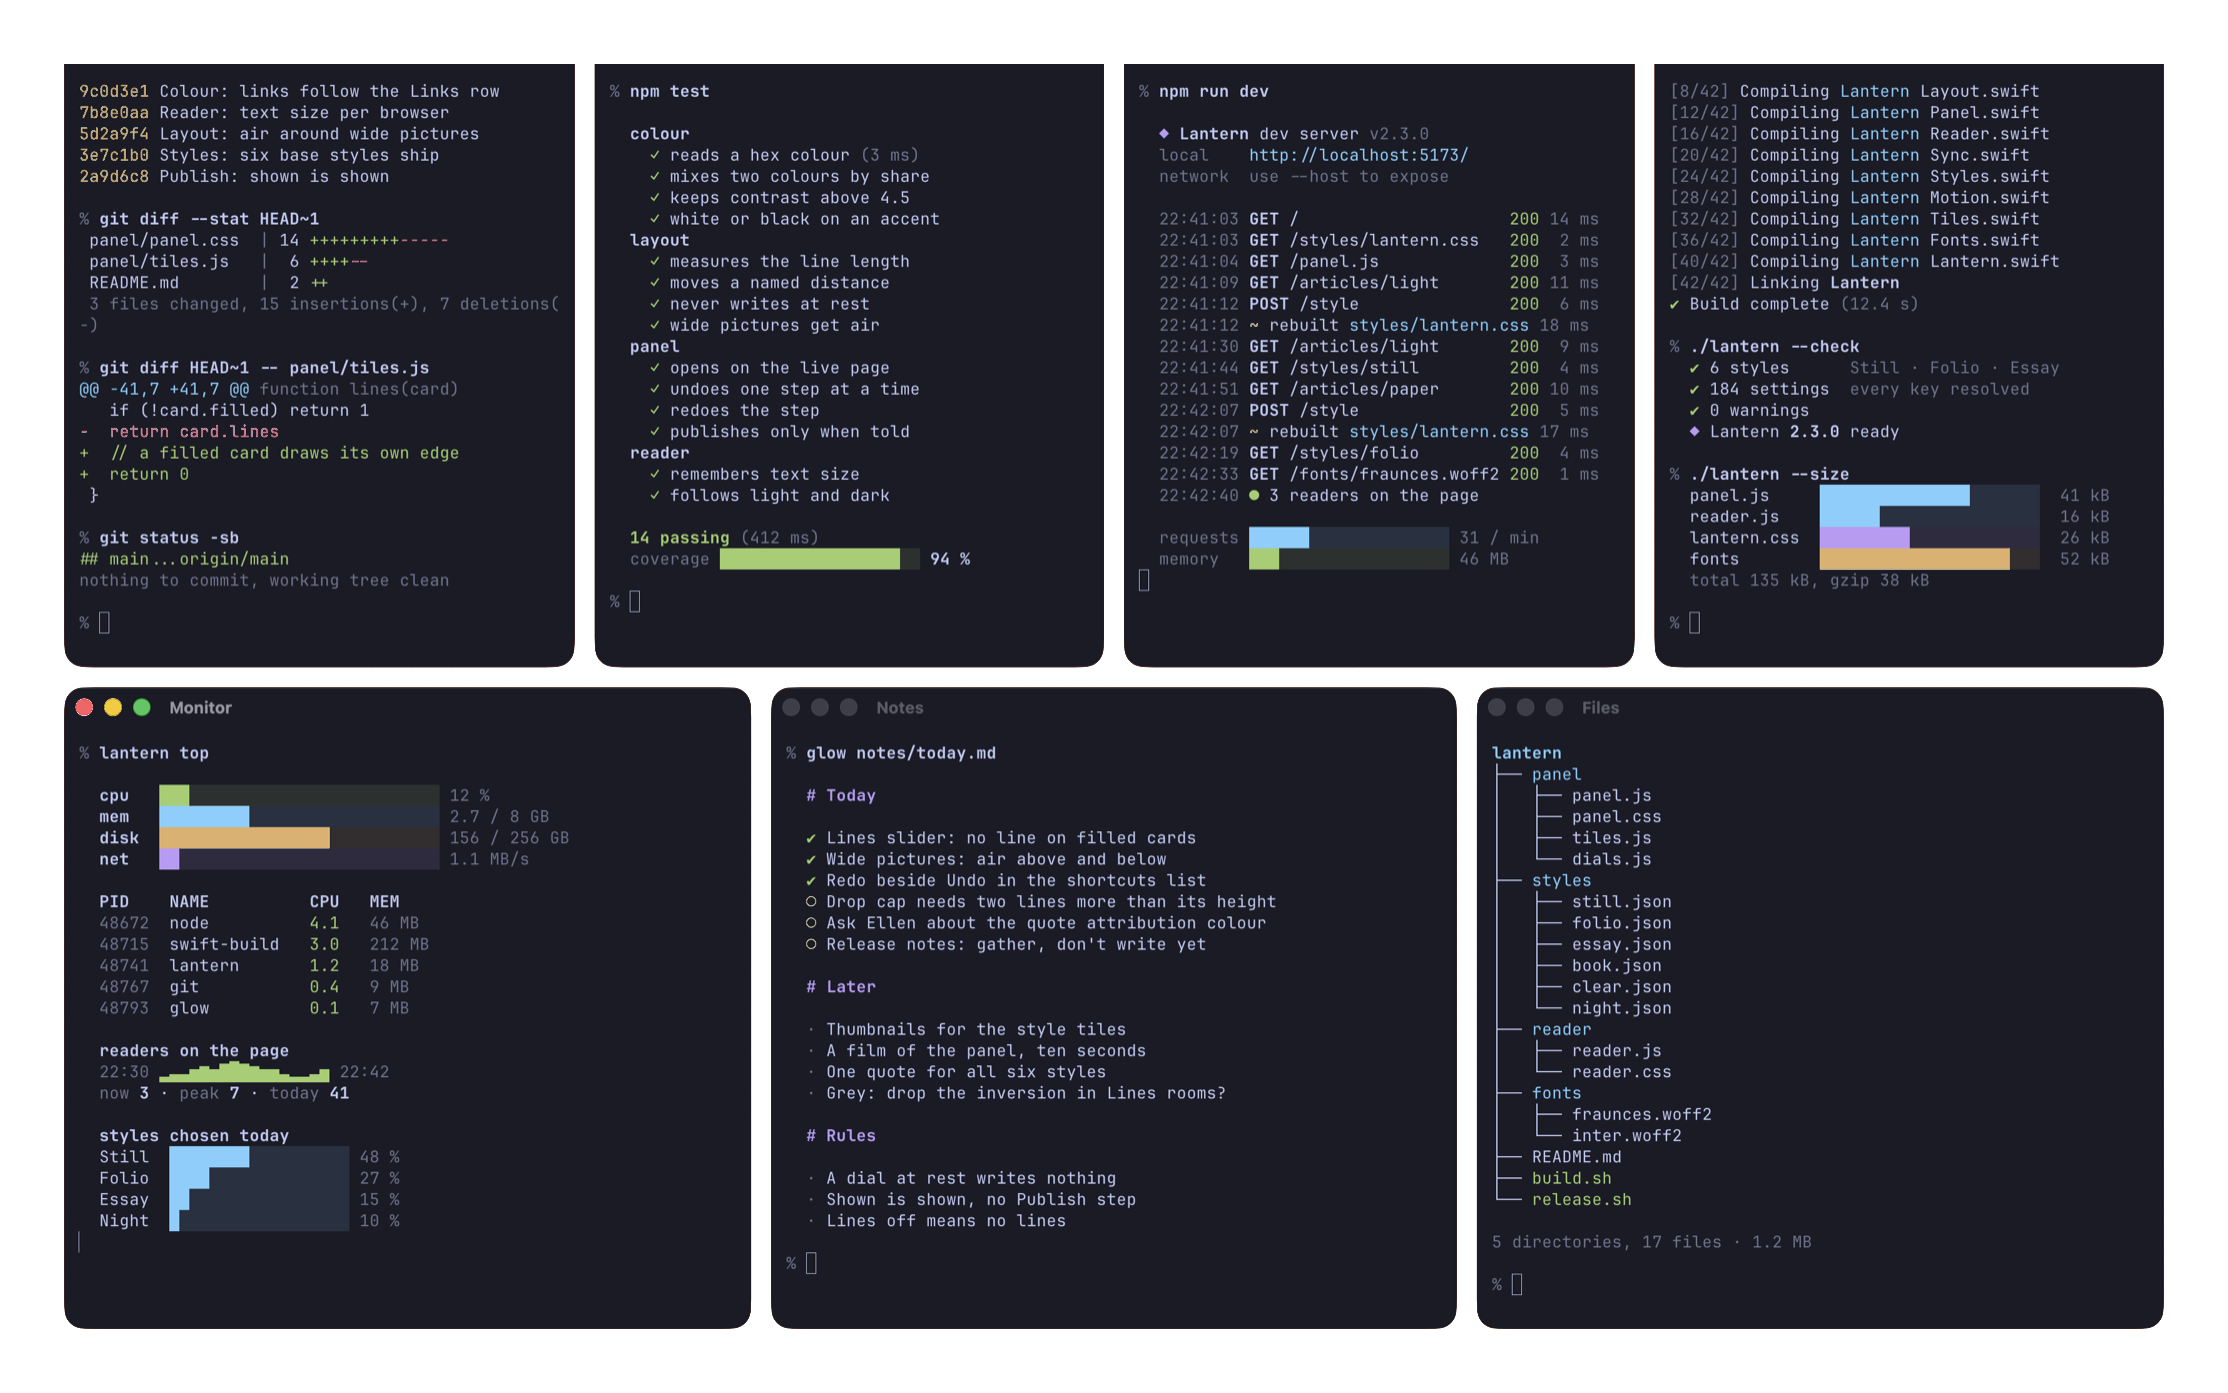Click reader.css in the Files tree

pos(1621,1072)
